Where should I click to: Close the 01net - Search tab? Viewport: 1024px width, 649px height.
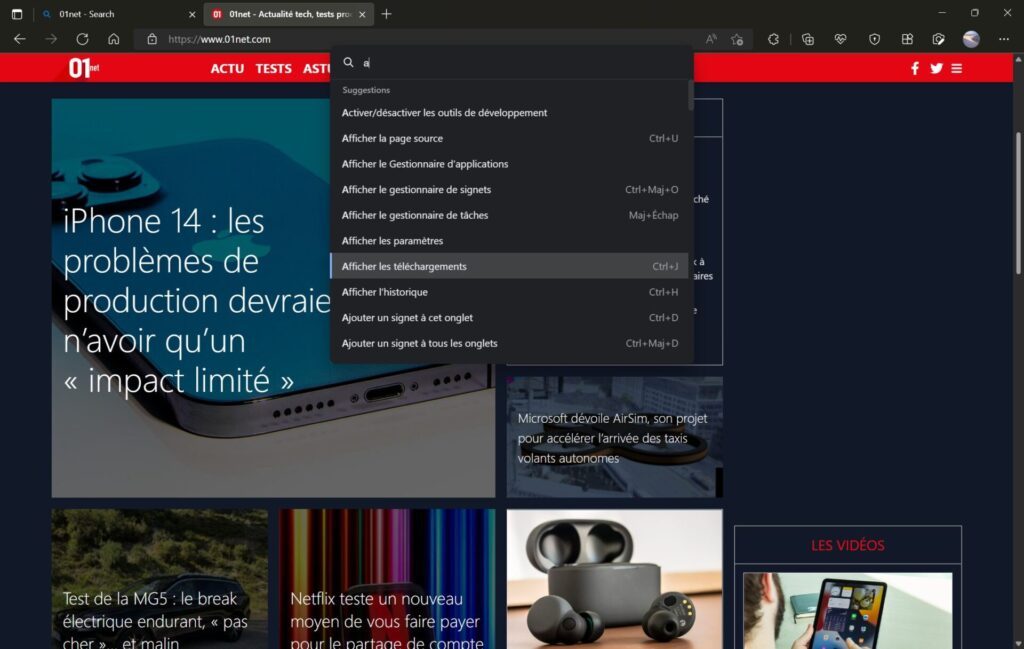click(192, 14)
